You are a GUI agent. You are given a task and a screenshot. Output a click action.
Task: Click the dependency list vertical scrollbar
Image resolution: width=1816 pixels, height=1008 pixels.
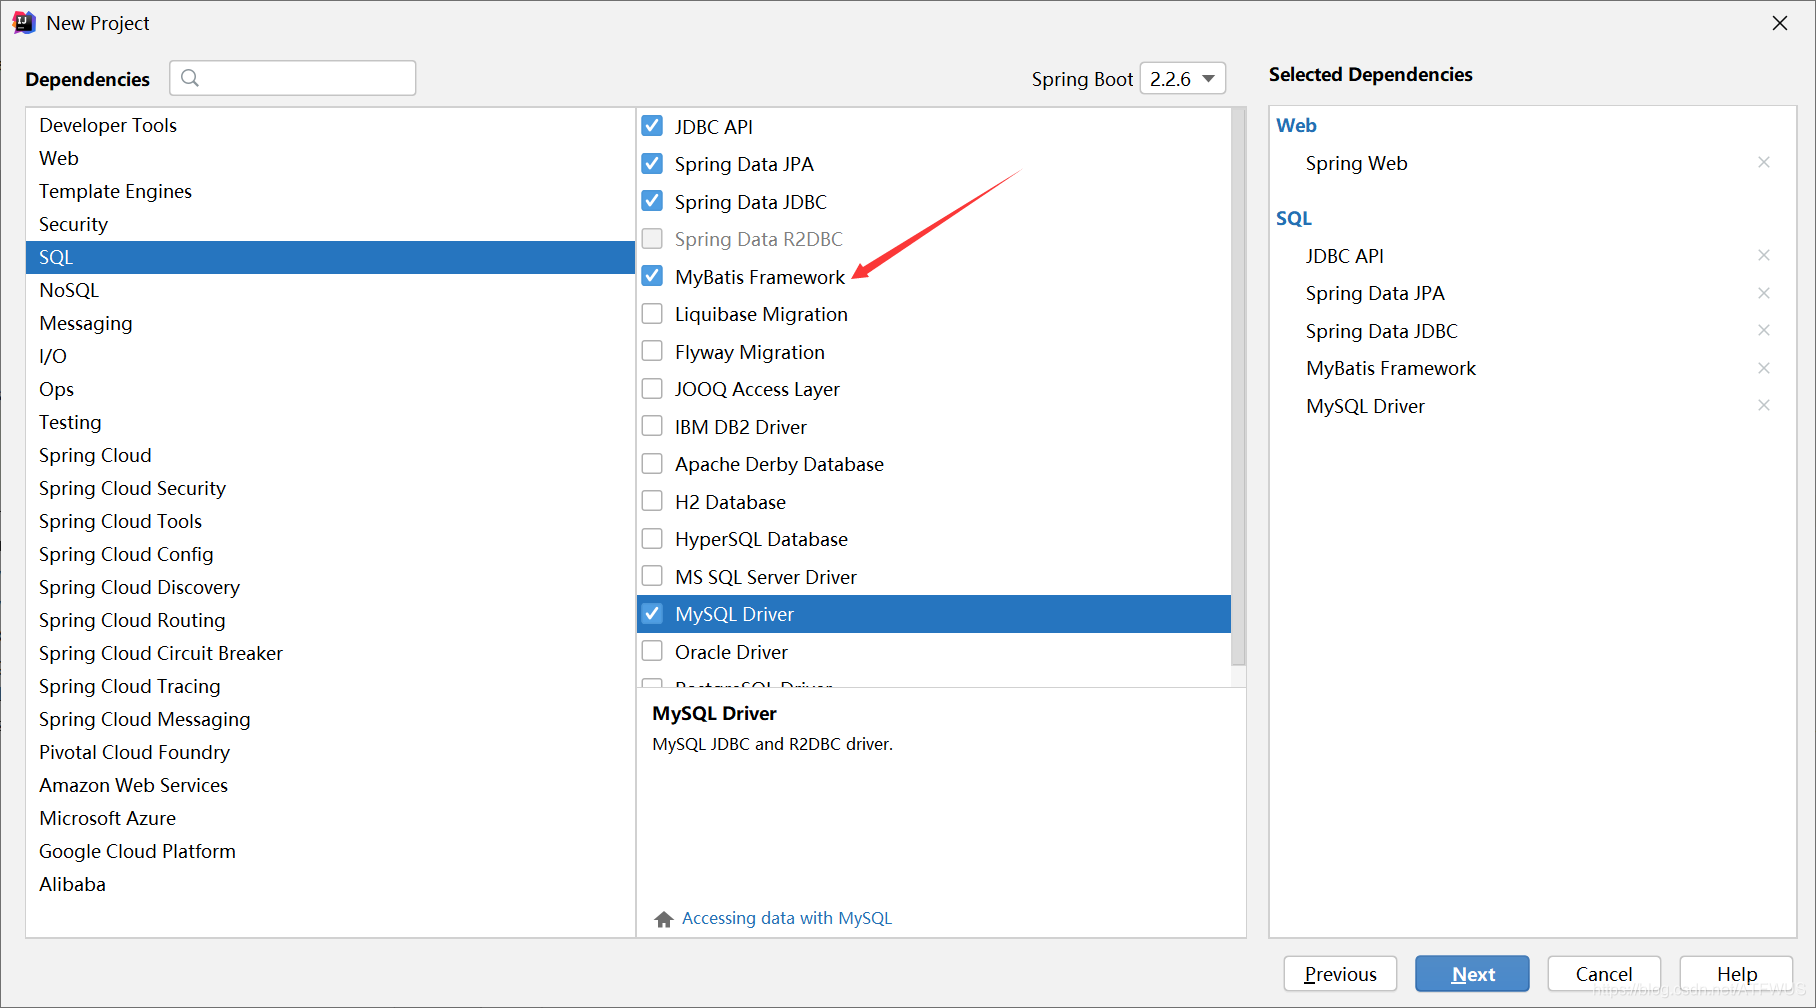click(x=1238, y=387)
